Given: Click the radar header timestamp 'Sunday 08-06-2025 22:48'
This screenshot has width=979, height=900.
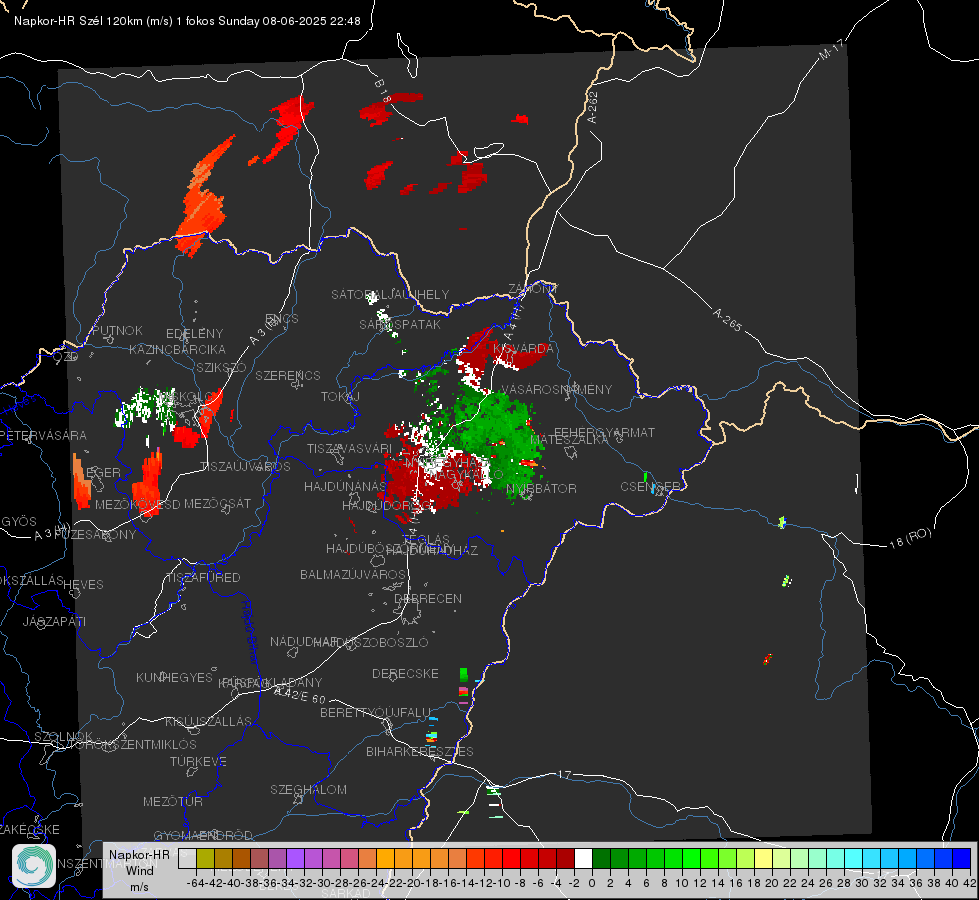Looking at the screenshot, I should click(289, 21).
